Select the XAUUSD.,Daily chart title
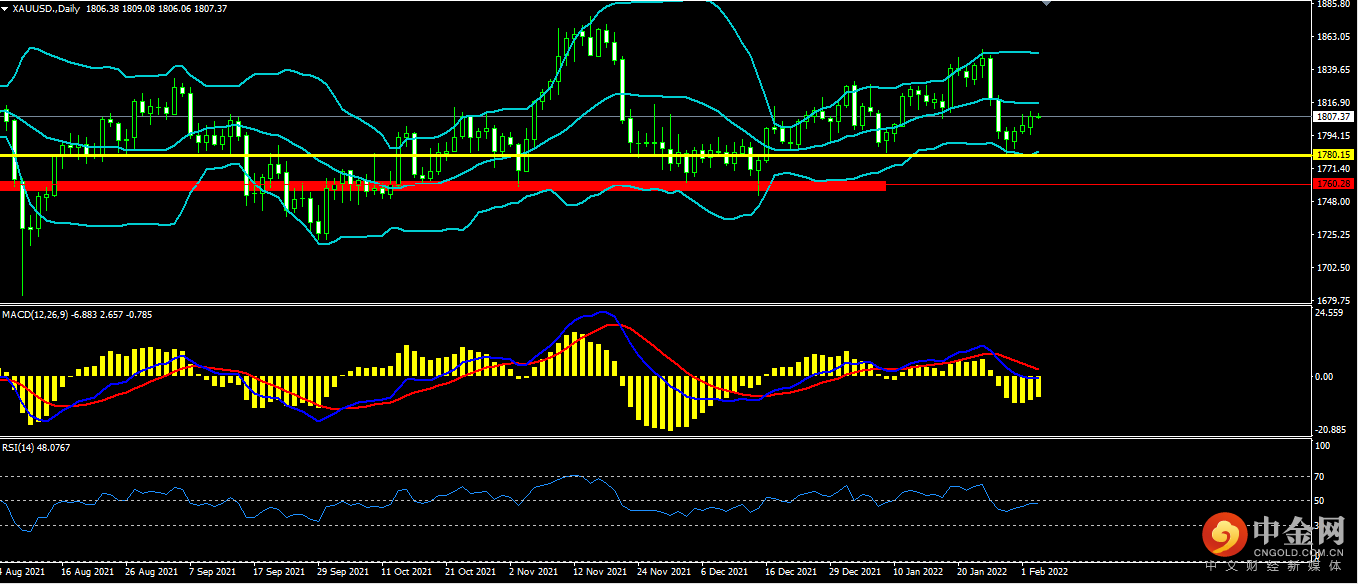Screen dimensions: 1359x584 point(47,8)
